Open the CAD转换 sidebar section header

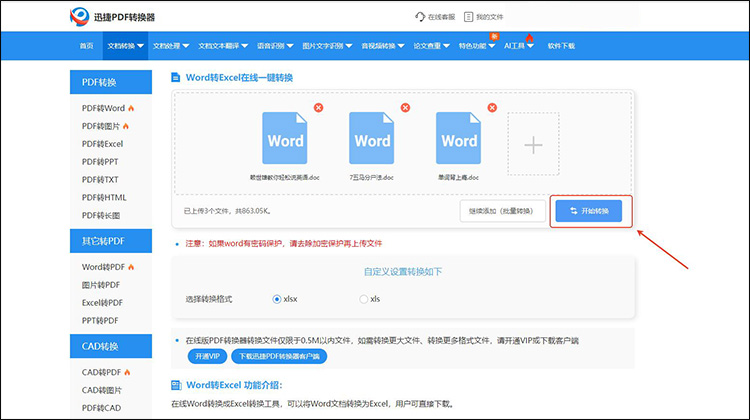click(111, 346)
